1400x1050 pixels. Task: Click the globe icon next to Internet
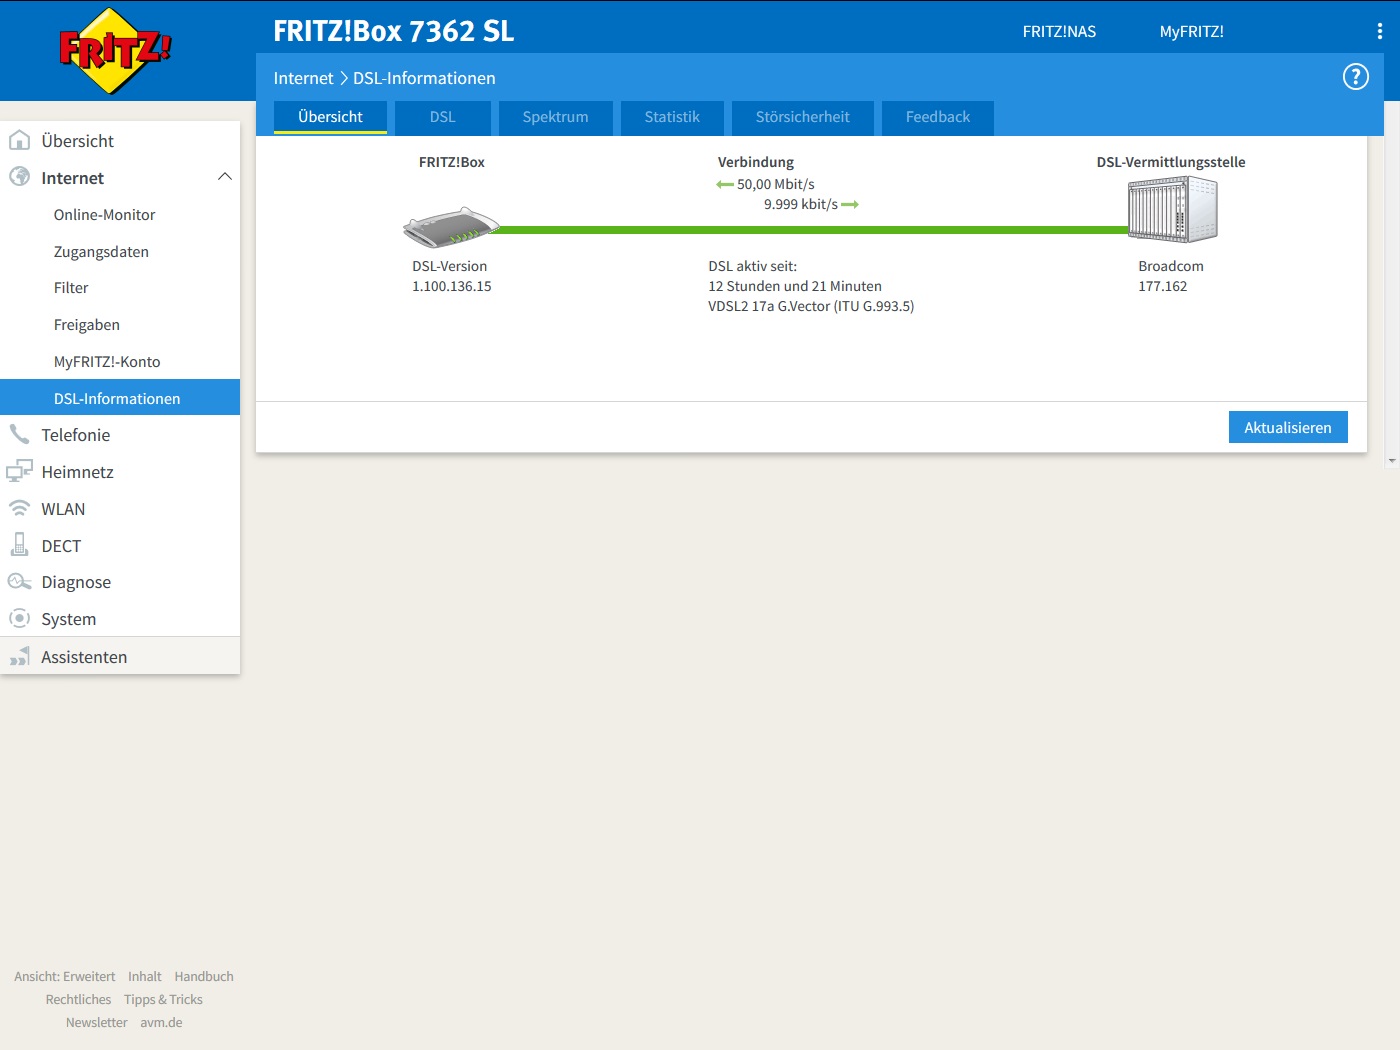pos(19,176)
